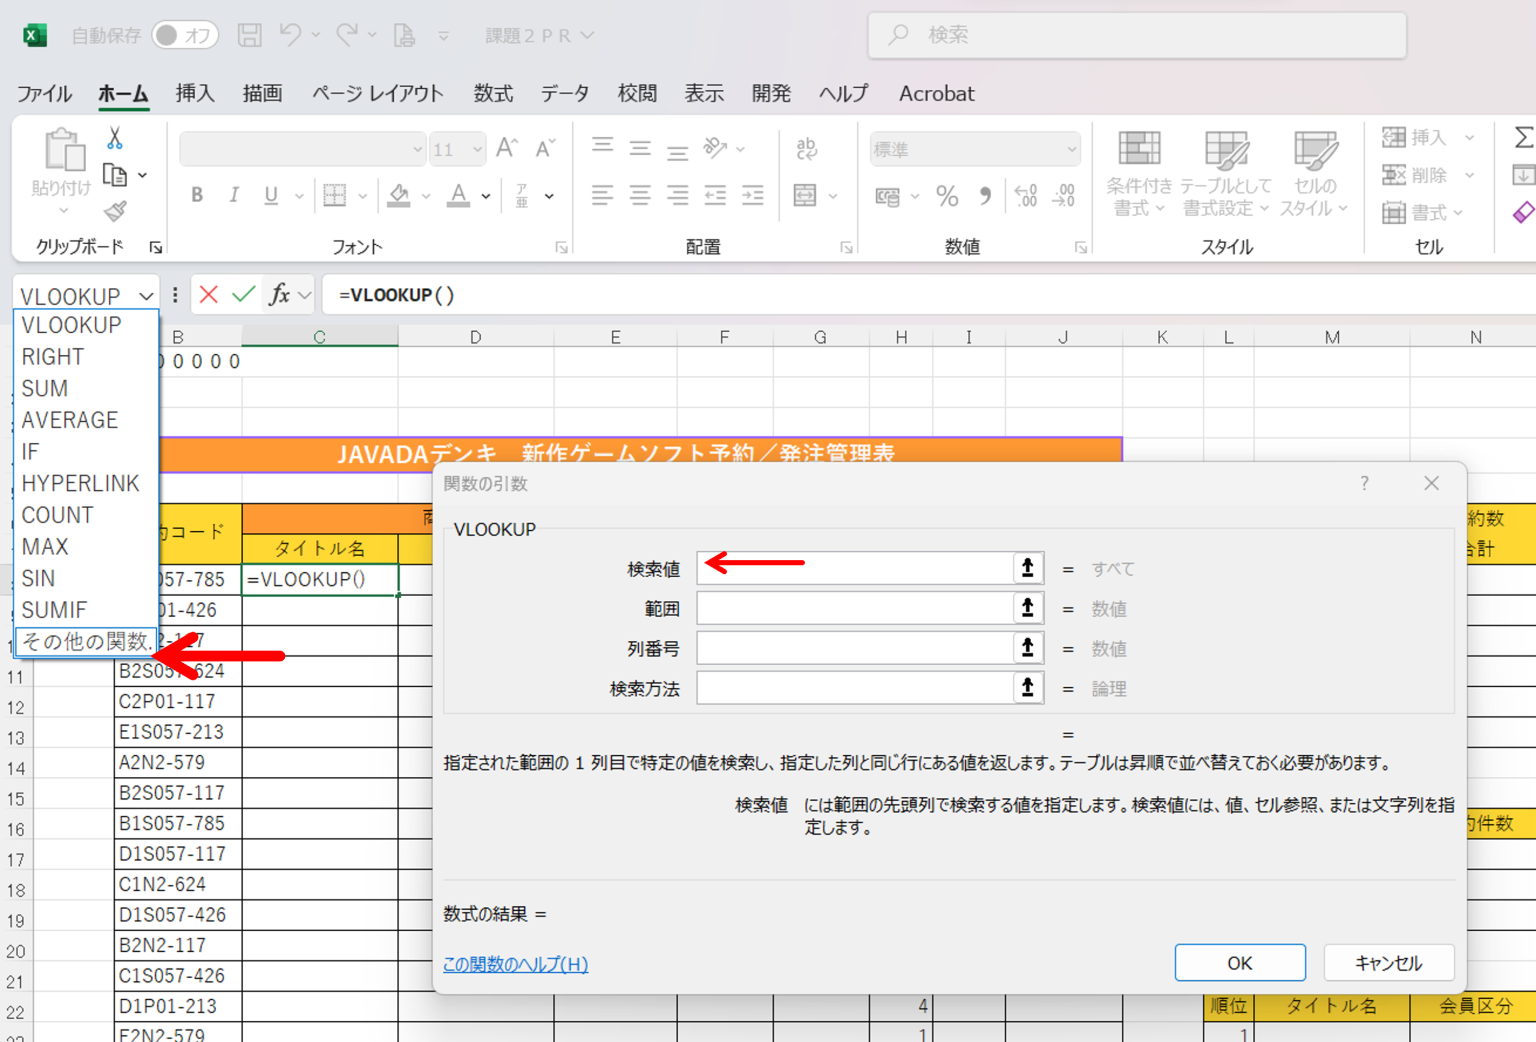Open the Name Box function dropdown

tap(144, 294)
